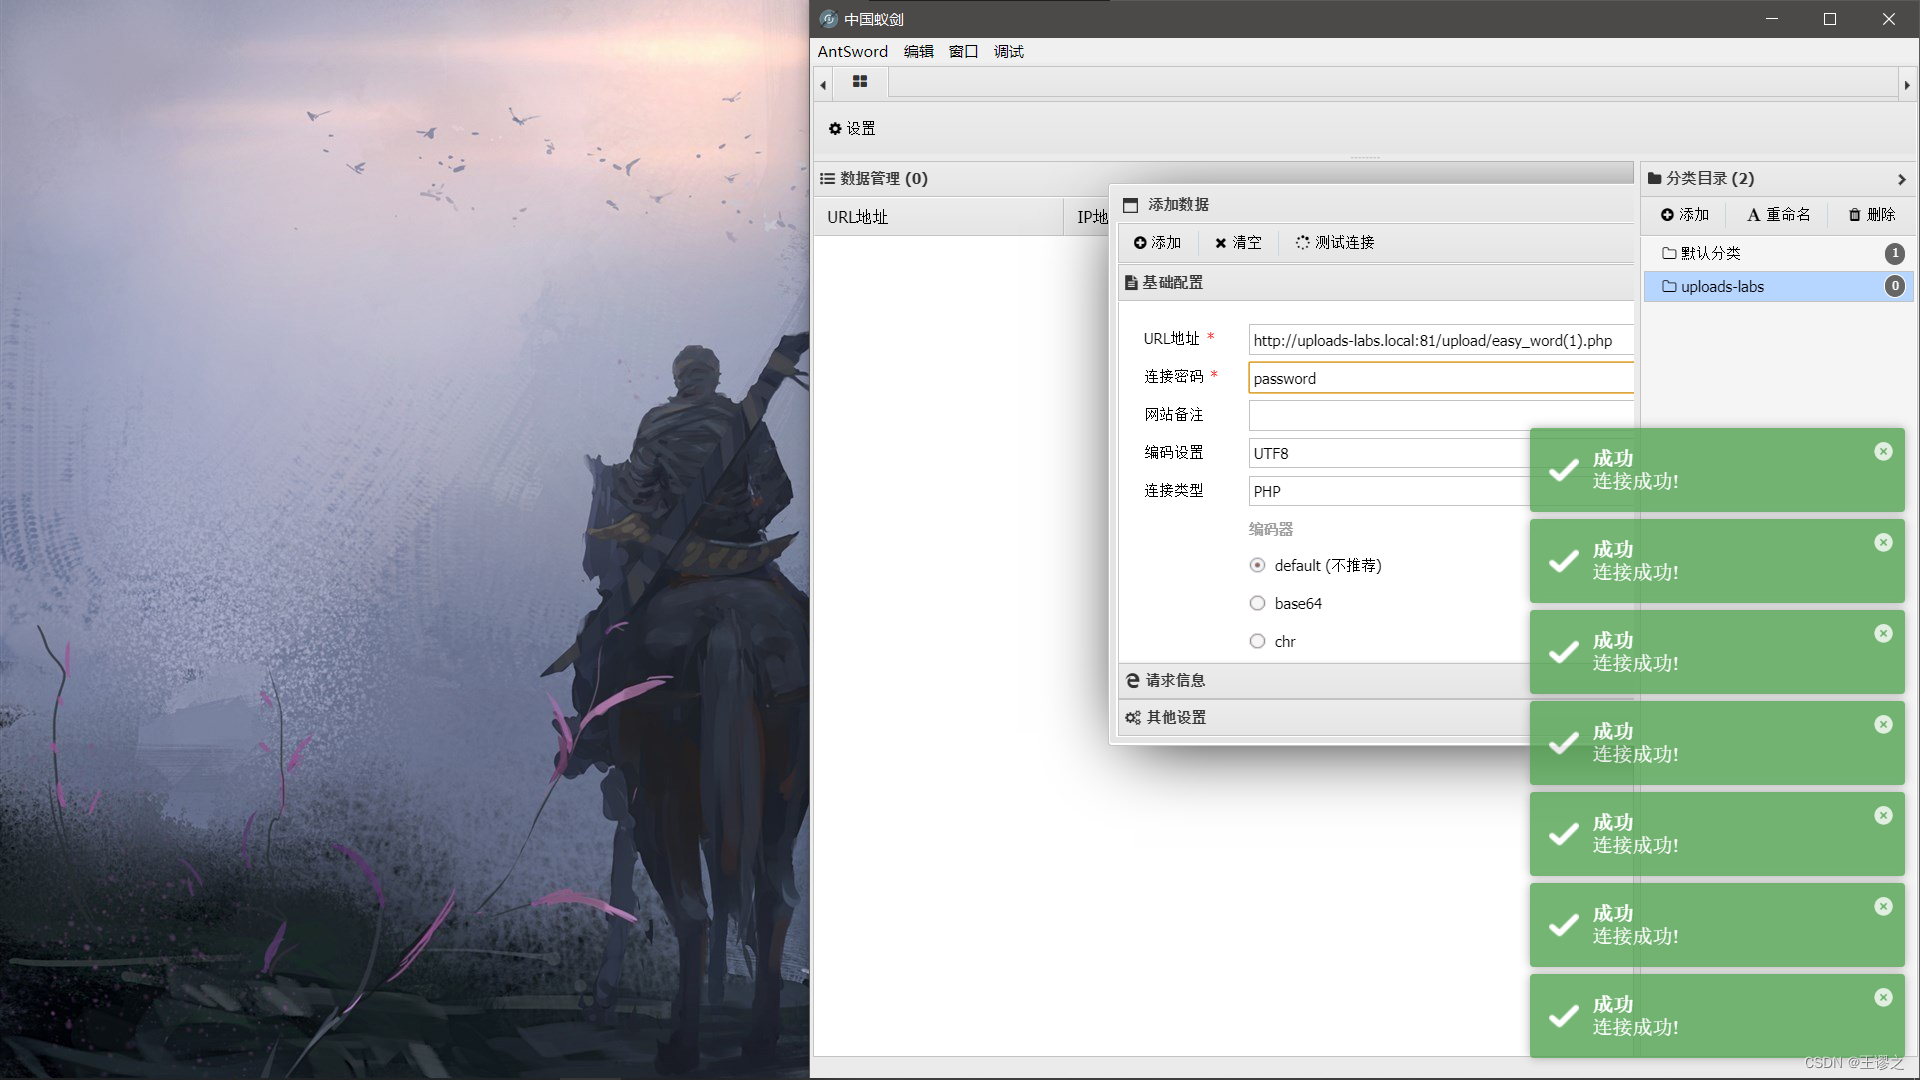Collapse the 分类目录 panel with the chevron

(1901, 179)
